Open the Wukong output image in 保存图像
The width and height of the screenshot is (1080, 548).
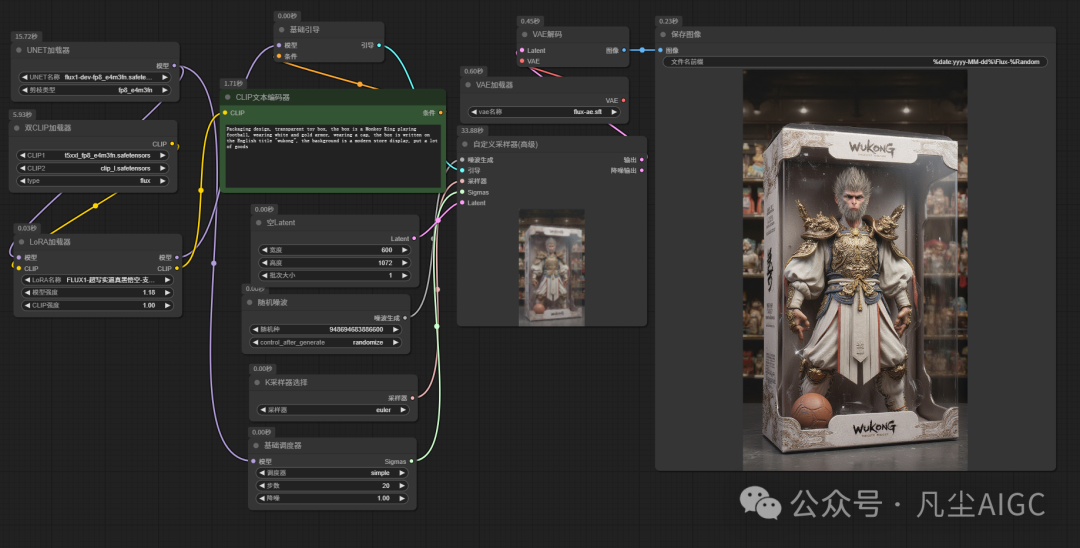855,270
